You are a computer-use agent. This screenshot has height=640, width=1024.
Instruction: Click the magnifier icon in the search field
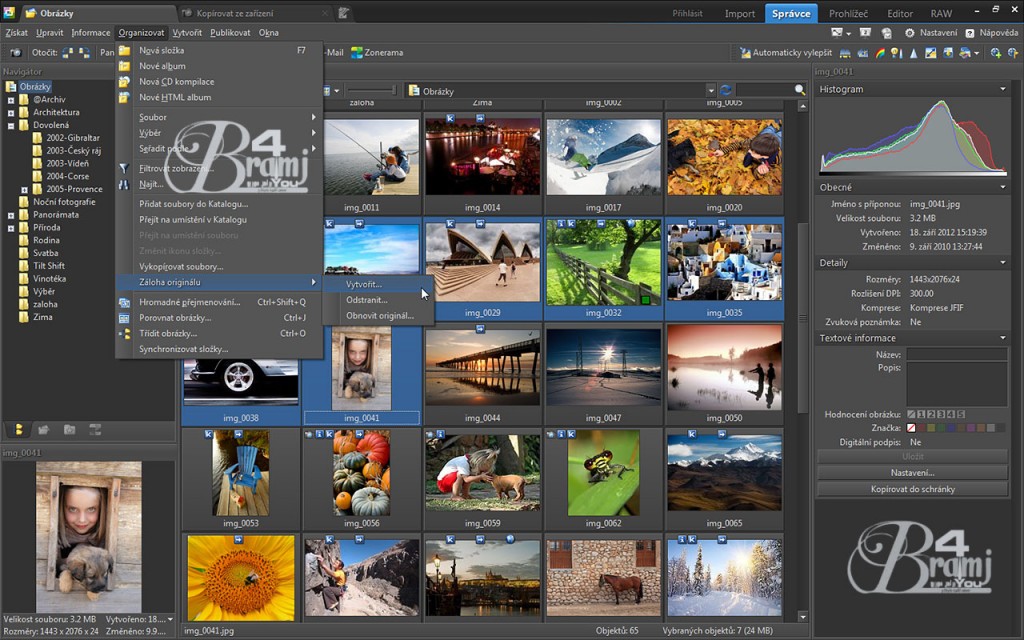point(799,91)
